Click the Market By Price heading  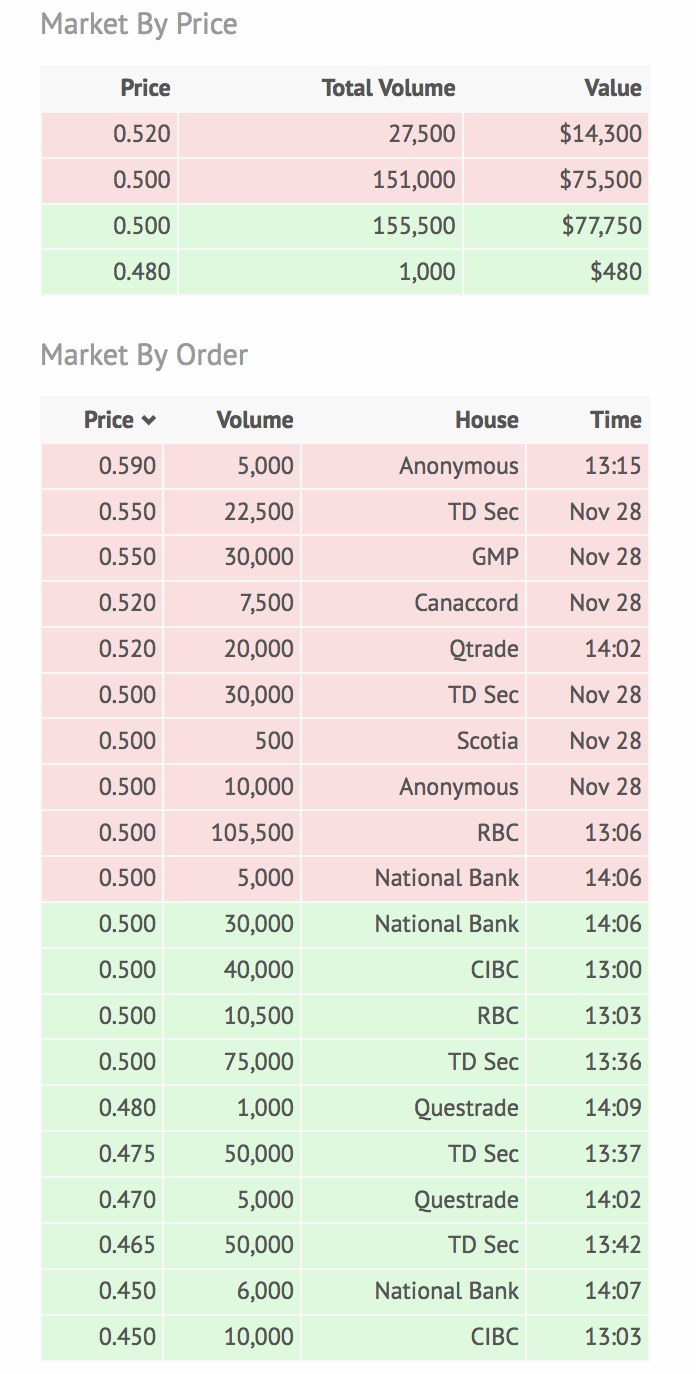[x=139, y=24]
